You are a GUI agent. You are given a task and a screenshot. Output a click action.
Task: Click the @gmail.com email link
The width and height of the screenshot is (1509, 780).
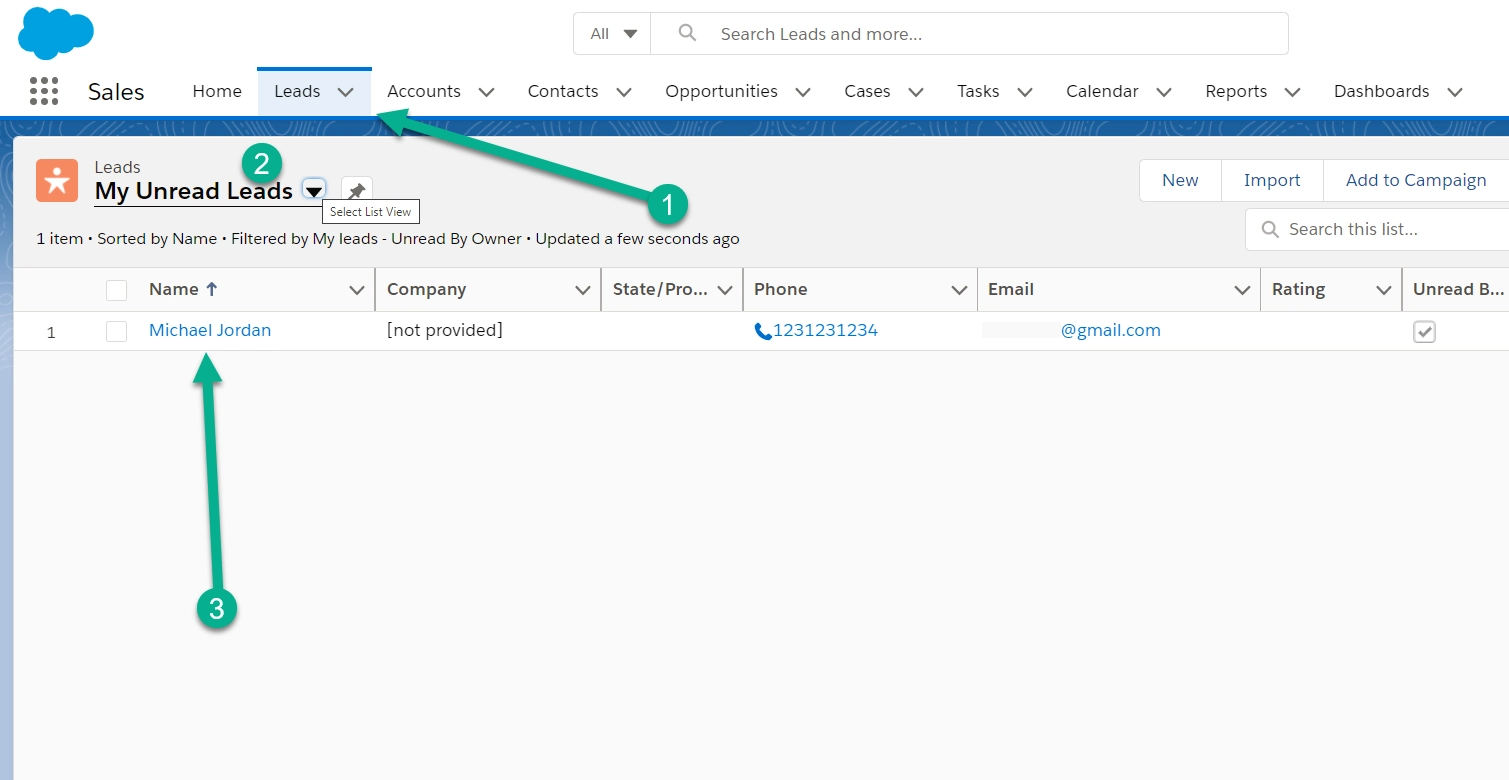(1110, 330)
